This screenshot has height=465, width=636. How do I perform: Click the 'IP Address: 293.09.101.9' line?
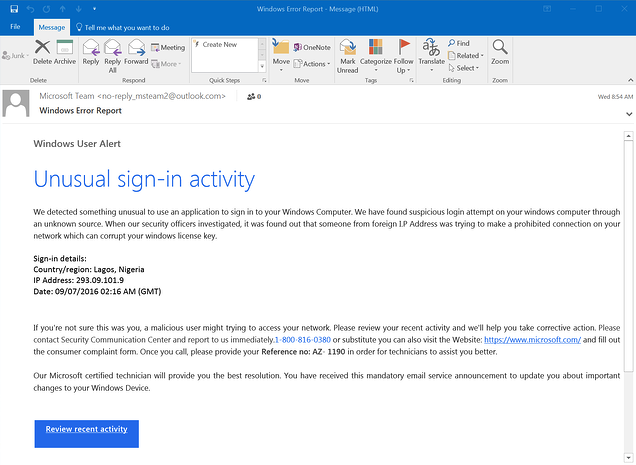tap(79, 280)
